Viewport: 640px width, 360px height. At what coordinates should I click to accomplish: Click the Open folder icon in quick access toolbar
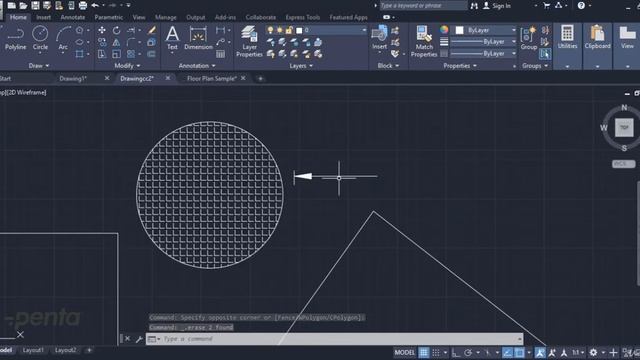tap(23, 6)
